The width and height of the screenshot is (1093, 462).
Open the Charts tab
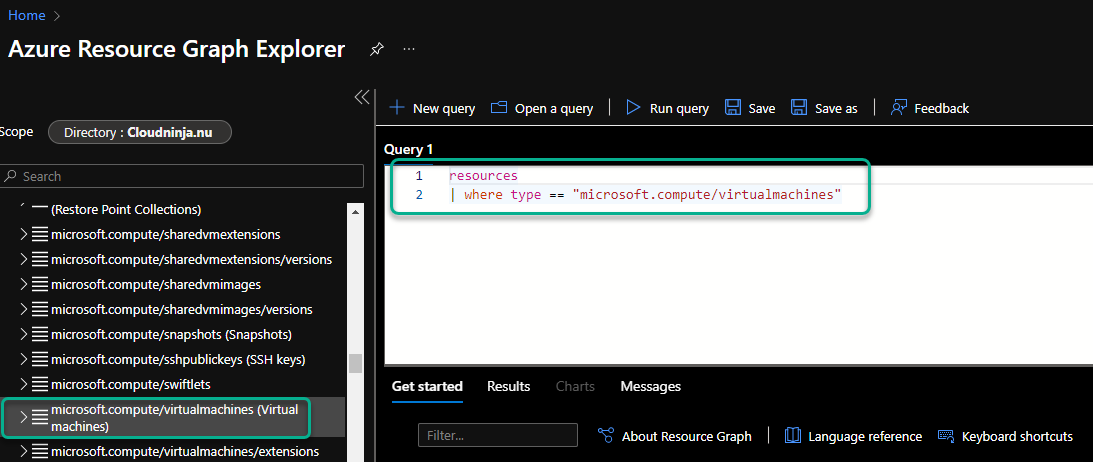click(575, 386)
